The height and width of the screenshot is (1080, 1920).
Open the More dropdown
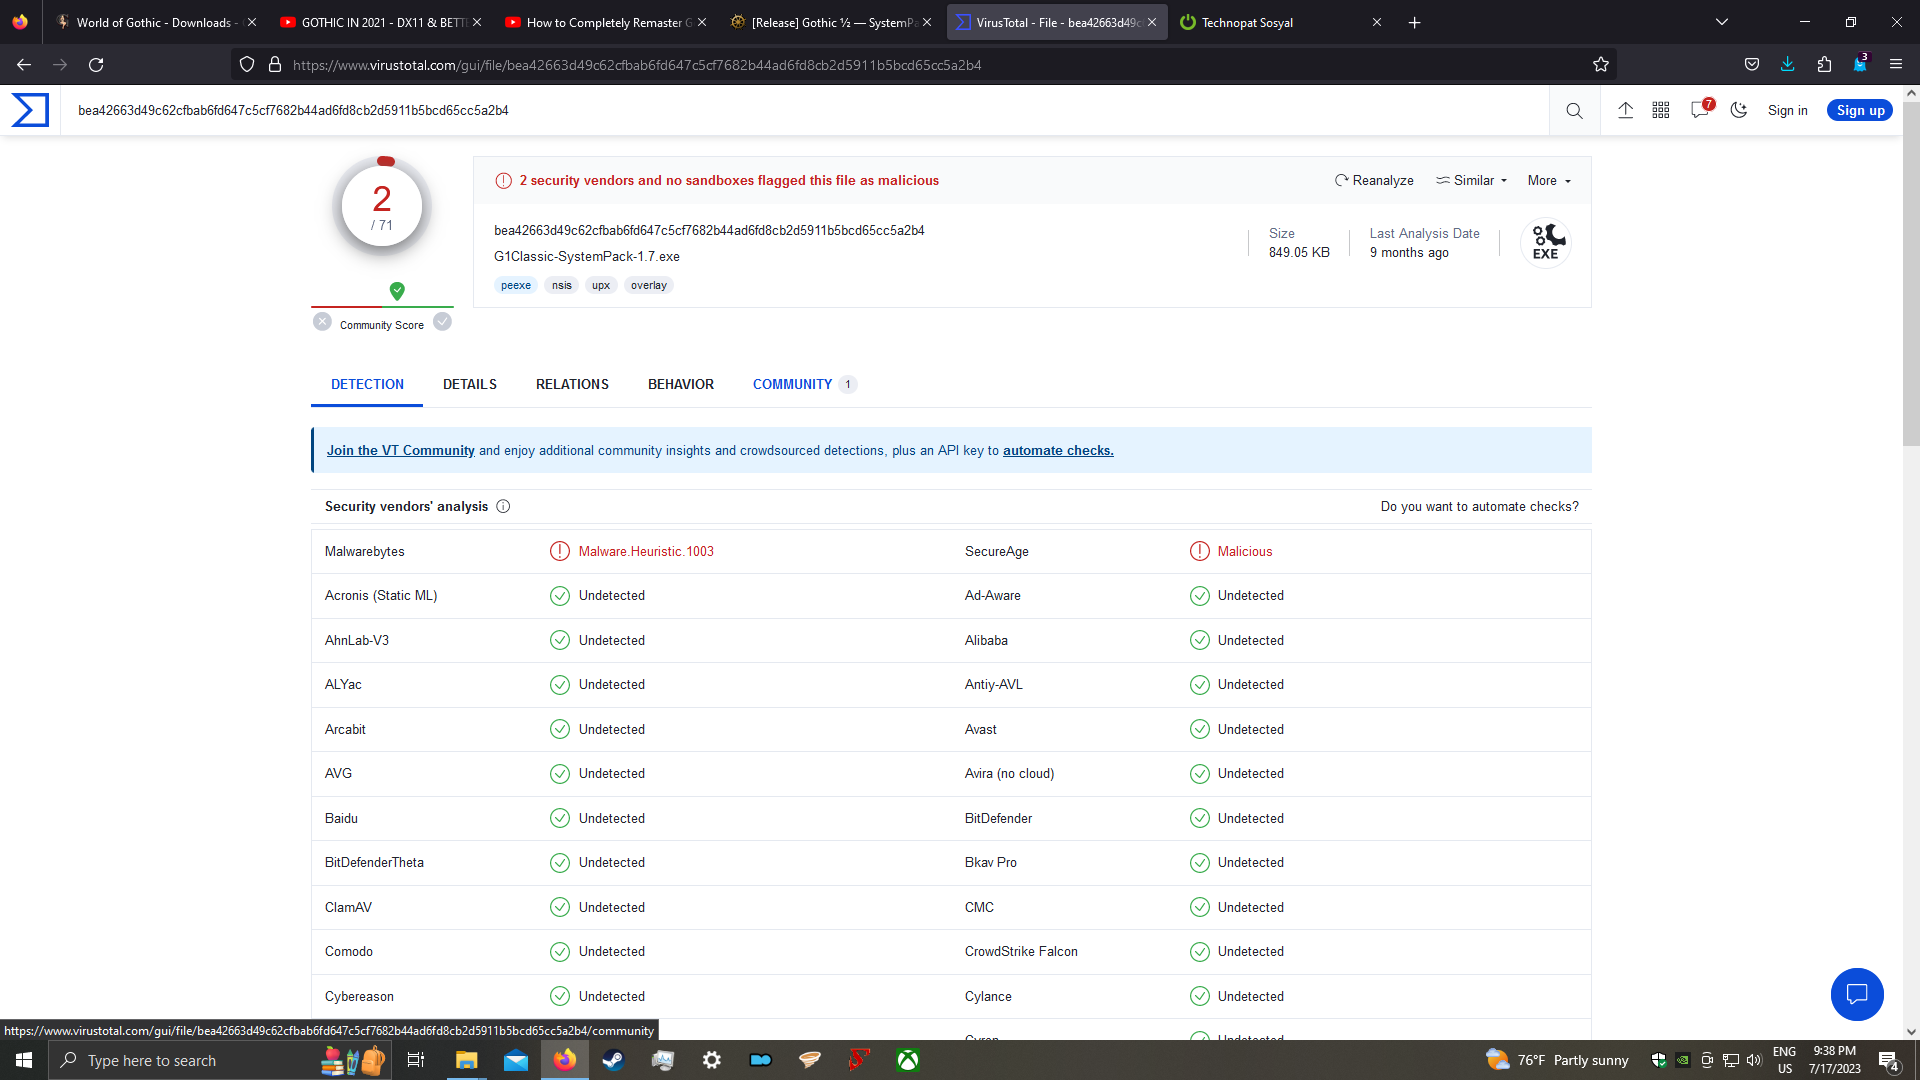tap(1548, 180)
